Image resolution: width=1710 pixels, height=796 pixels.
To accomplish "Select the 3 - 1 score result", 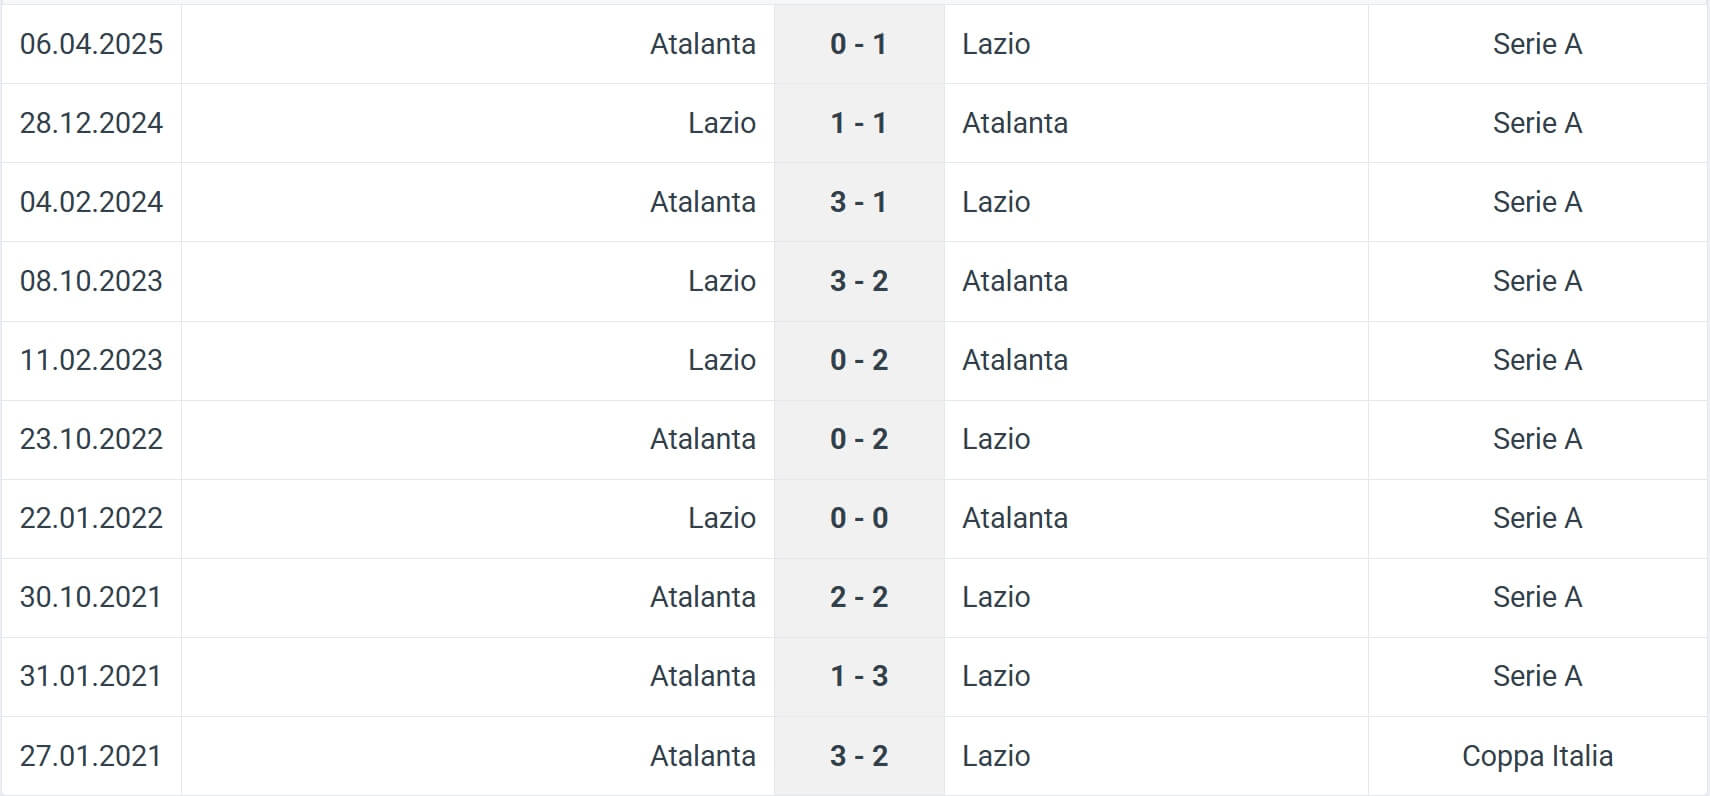I will click(x=858, y=202).
